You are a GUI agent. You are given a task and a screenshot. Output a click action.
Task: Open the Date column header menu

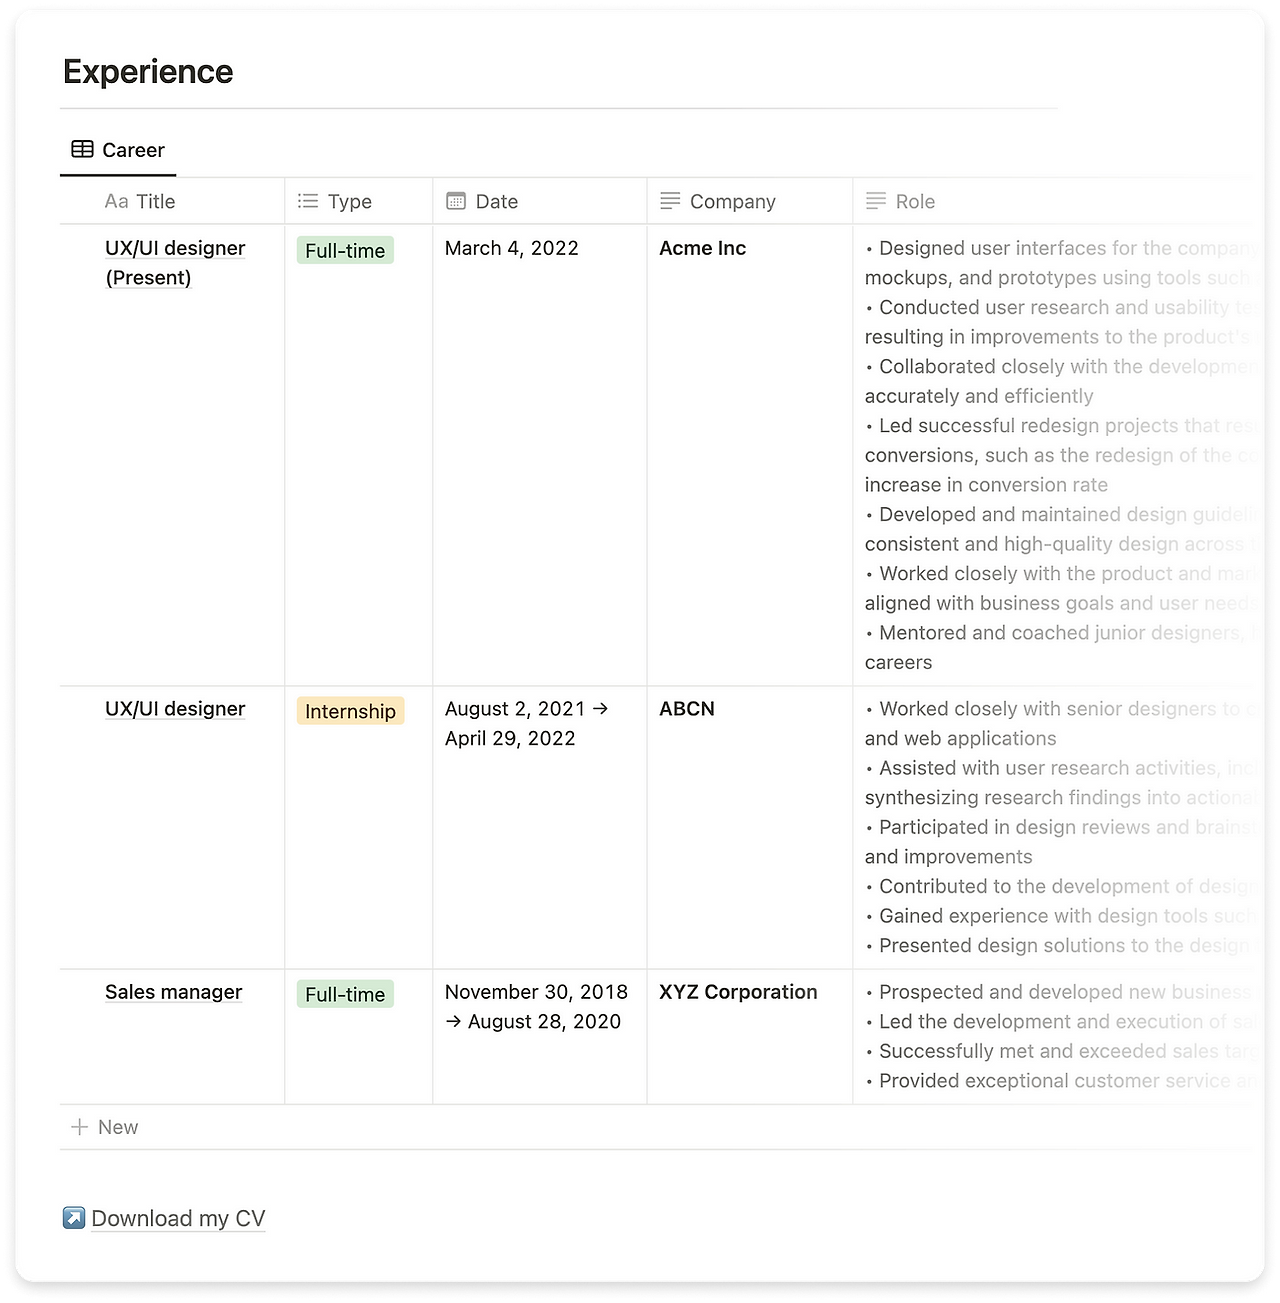(x=540, y=201)
